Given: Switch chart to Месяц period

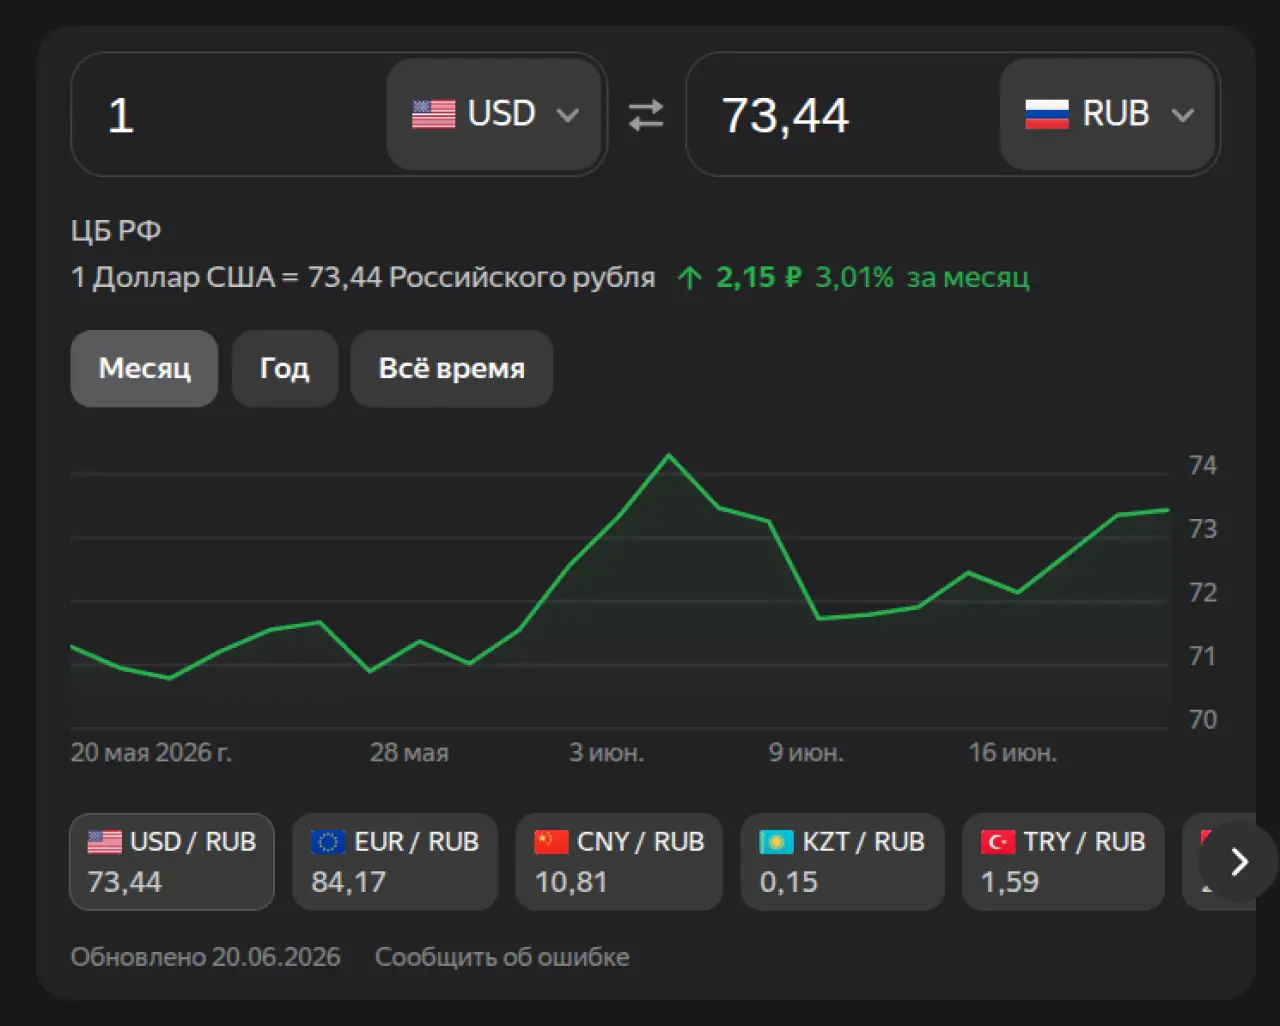Looking at the screenshot, I should 144,368.
